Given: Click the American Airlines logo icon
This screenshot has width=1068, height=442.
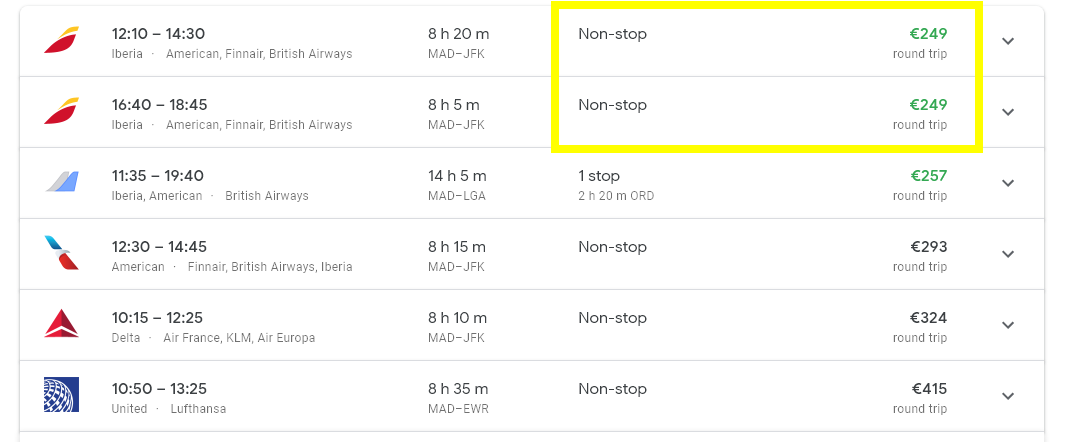Looking at the screenshot, I should coord(61,253).
